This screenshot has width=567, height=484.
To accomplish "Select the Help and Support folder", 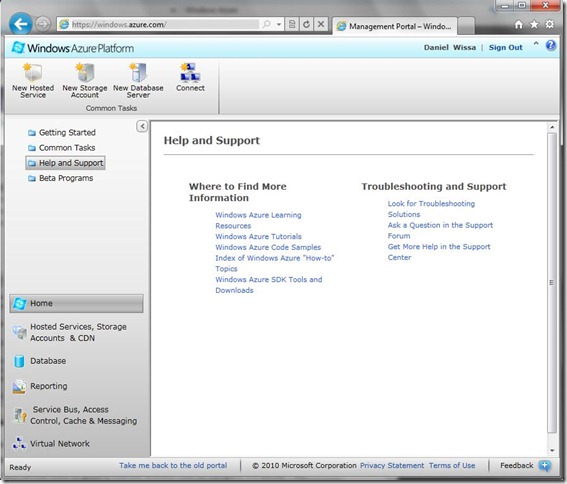I will click(x=65, y=163).
